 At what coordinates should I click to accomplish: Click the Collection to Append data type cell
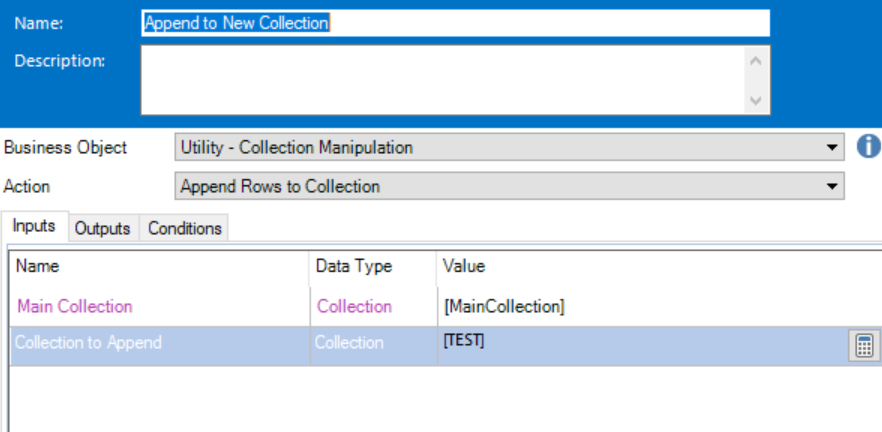point(349,342)
